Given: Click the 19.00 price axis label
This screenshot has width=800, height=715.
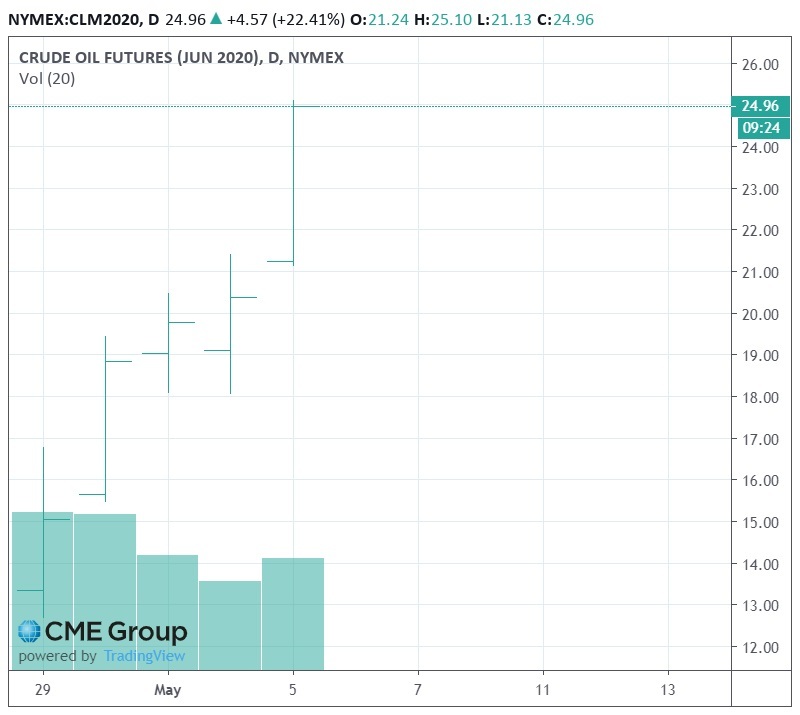Looking at the screenshot, I should pos(759,356).
